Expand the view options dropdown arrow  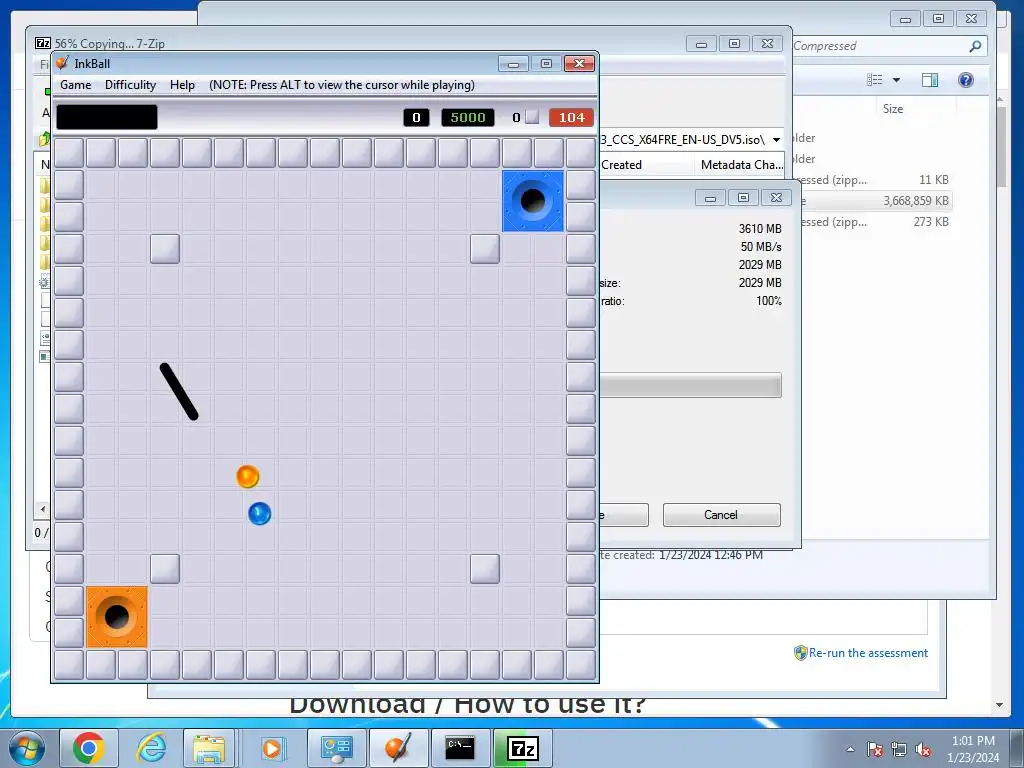(897, 80)
